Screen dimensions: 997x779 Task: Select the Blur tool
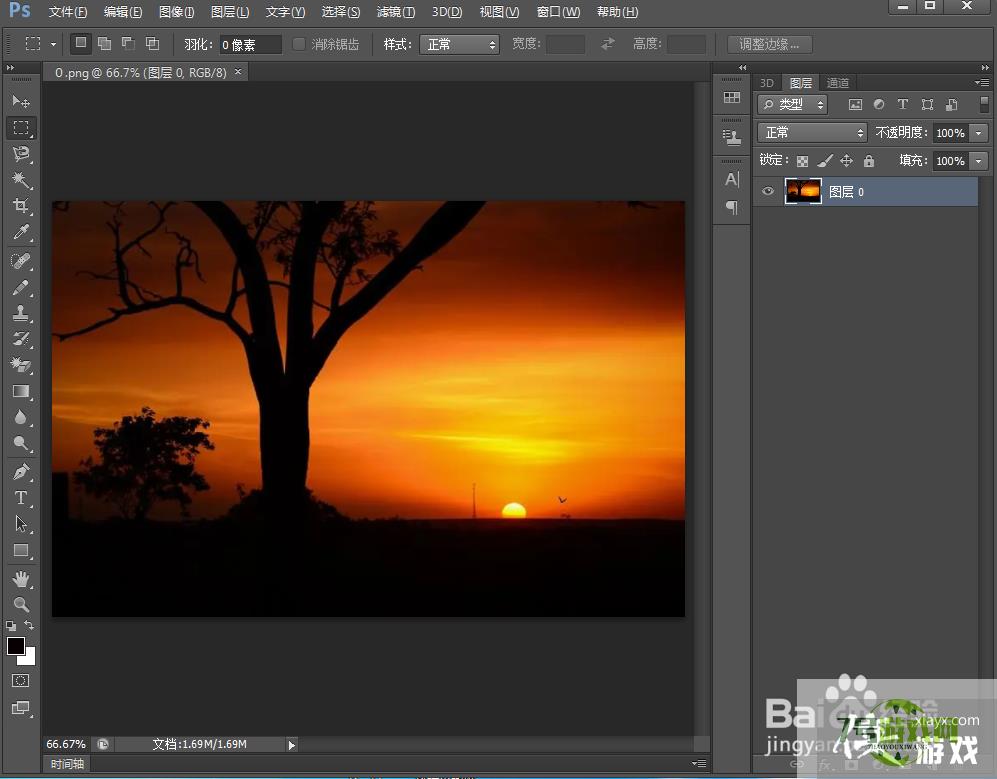click(21, 417)
